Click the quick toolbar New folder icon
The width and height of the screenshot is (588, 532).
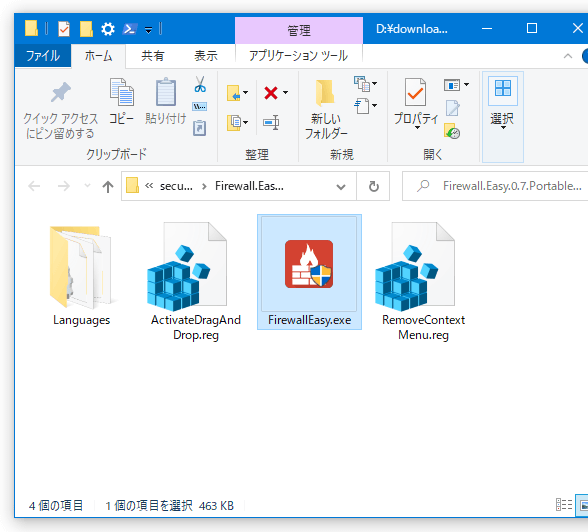click(x=86, y=29)
